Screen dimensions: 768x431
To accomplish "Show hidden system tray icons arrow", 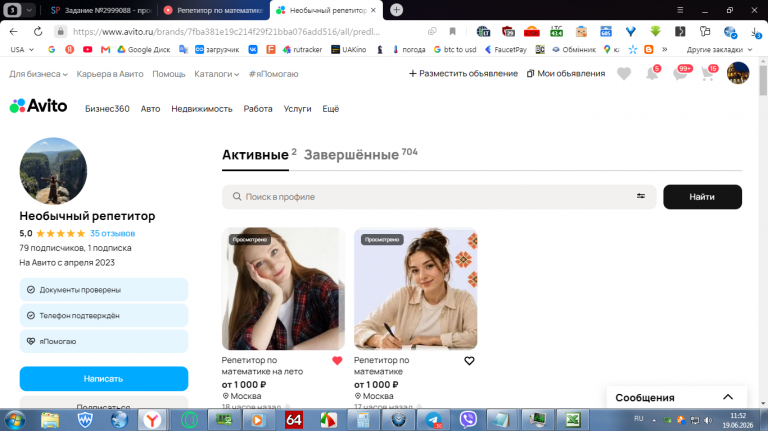I will click(x=654, y=420).
